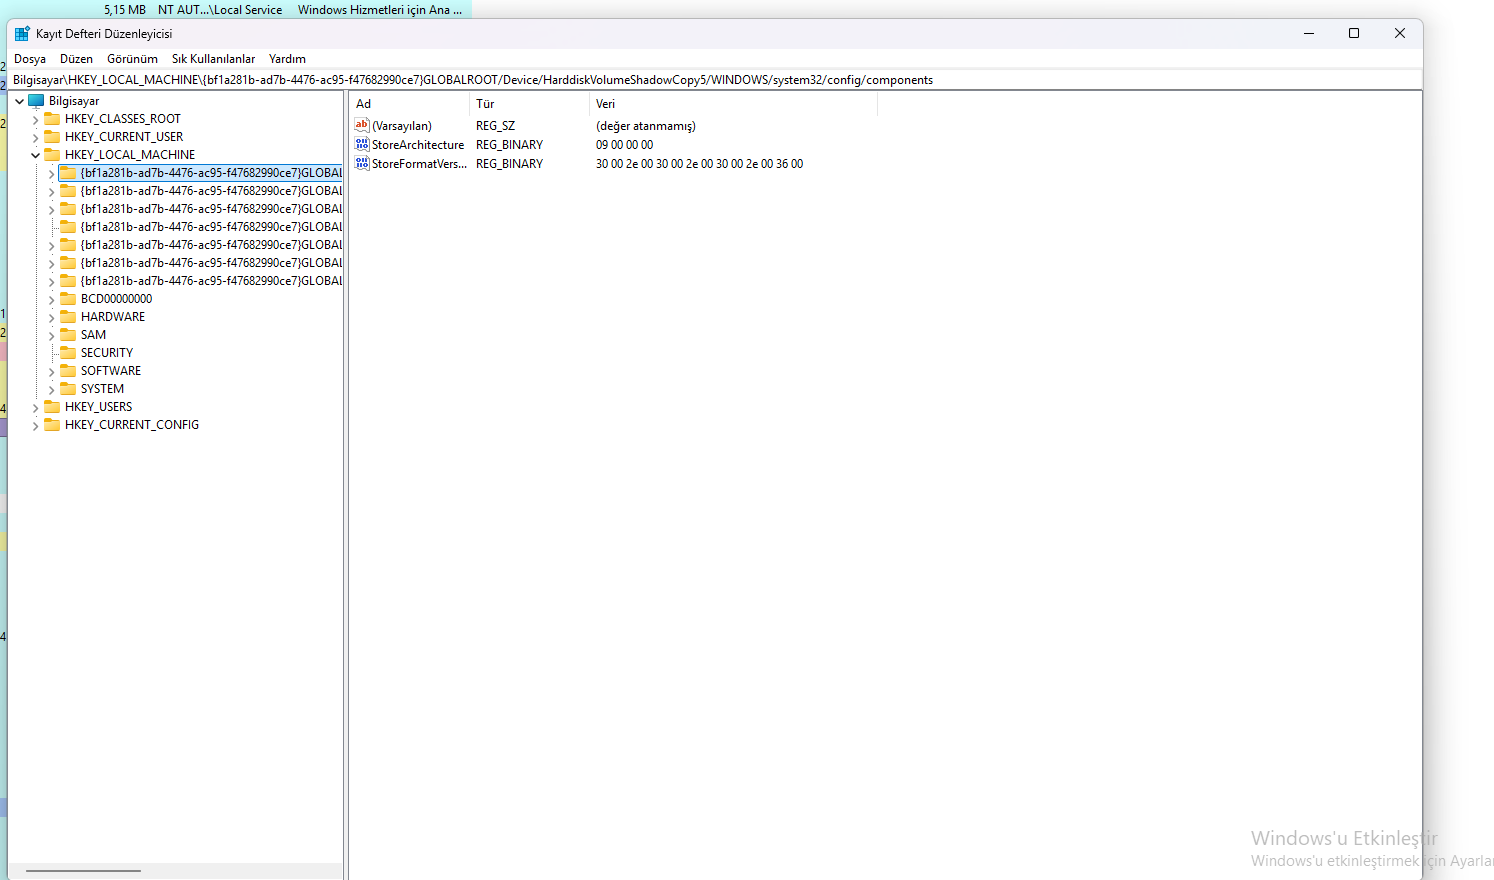
Task: Sort values by the Ad column header
Action: 409,104
